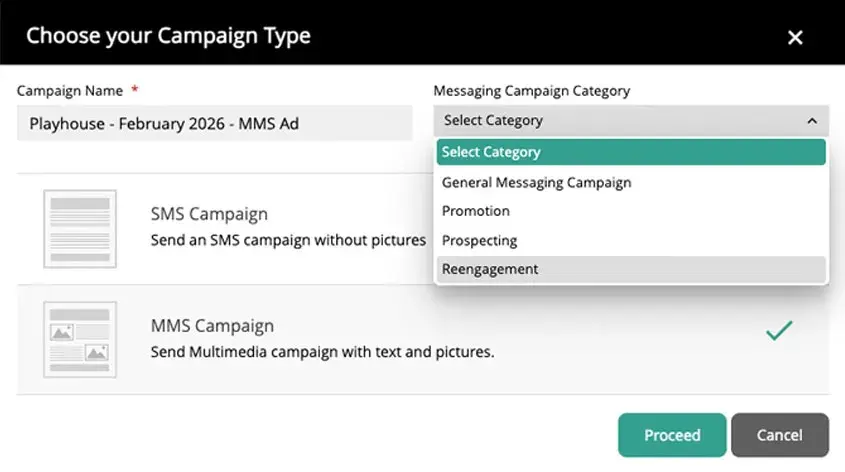Click the MMS Campaign picture icon
The image size is (845, 472).
pyautogui.click(x=80, y=340)
